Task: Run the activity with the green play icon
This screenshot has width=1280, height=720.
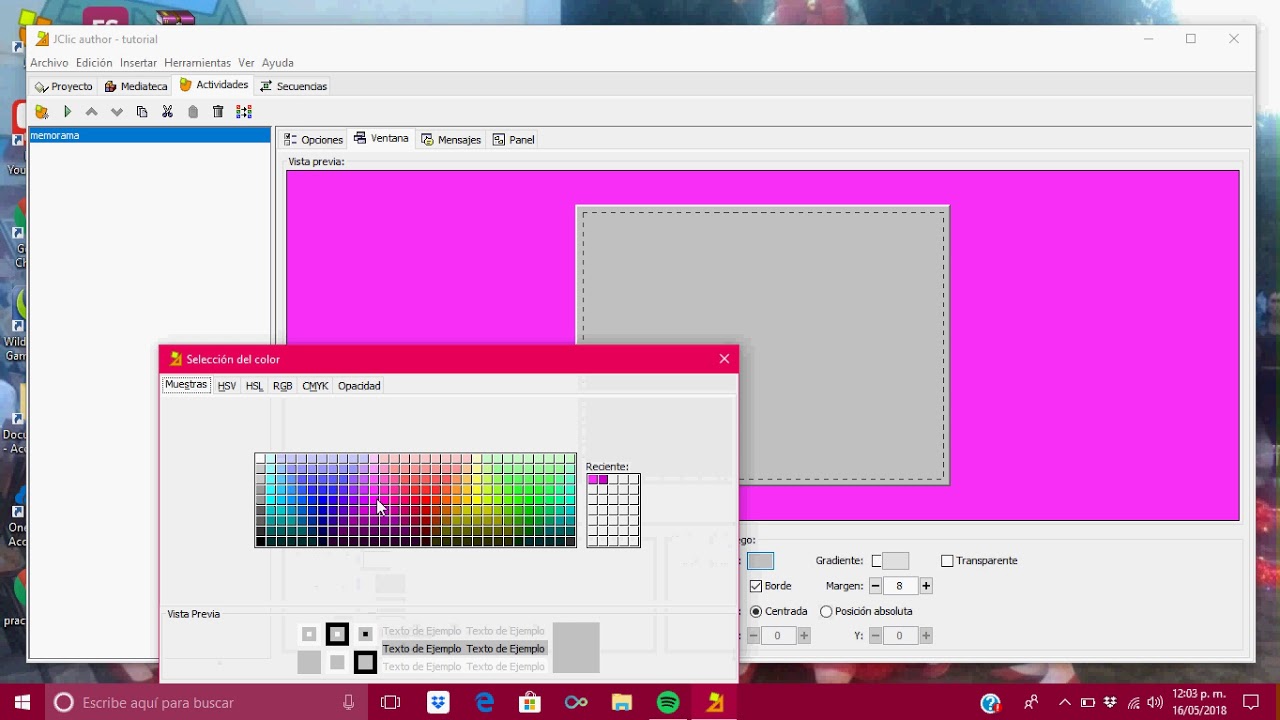Action: pyautogui.click(x=67, y=112)
